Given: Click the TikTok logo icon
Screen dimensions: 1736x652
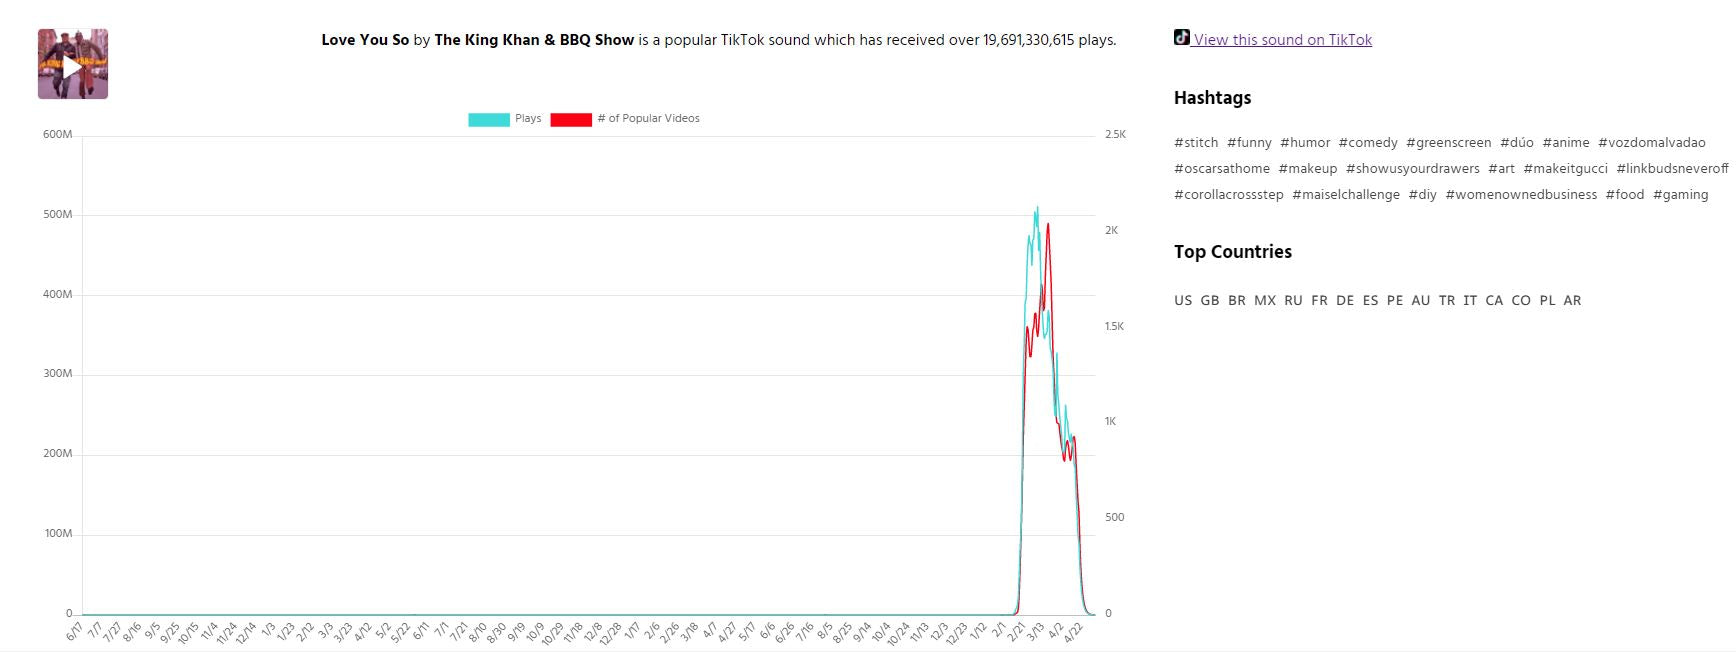Looking at the screenshot, I should click(1182, 38).
